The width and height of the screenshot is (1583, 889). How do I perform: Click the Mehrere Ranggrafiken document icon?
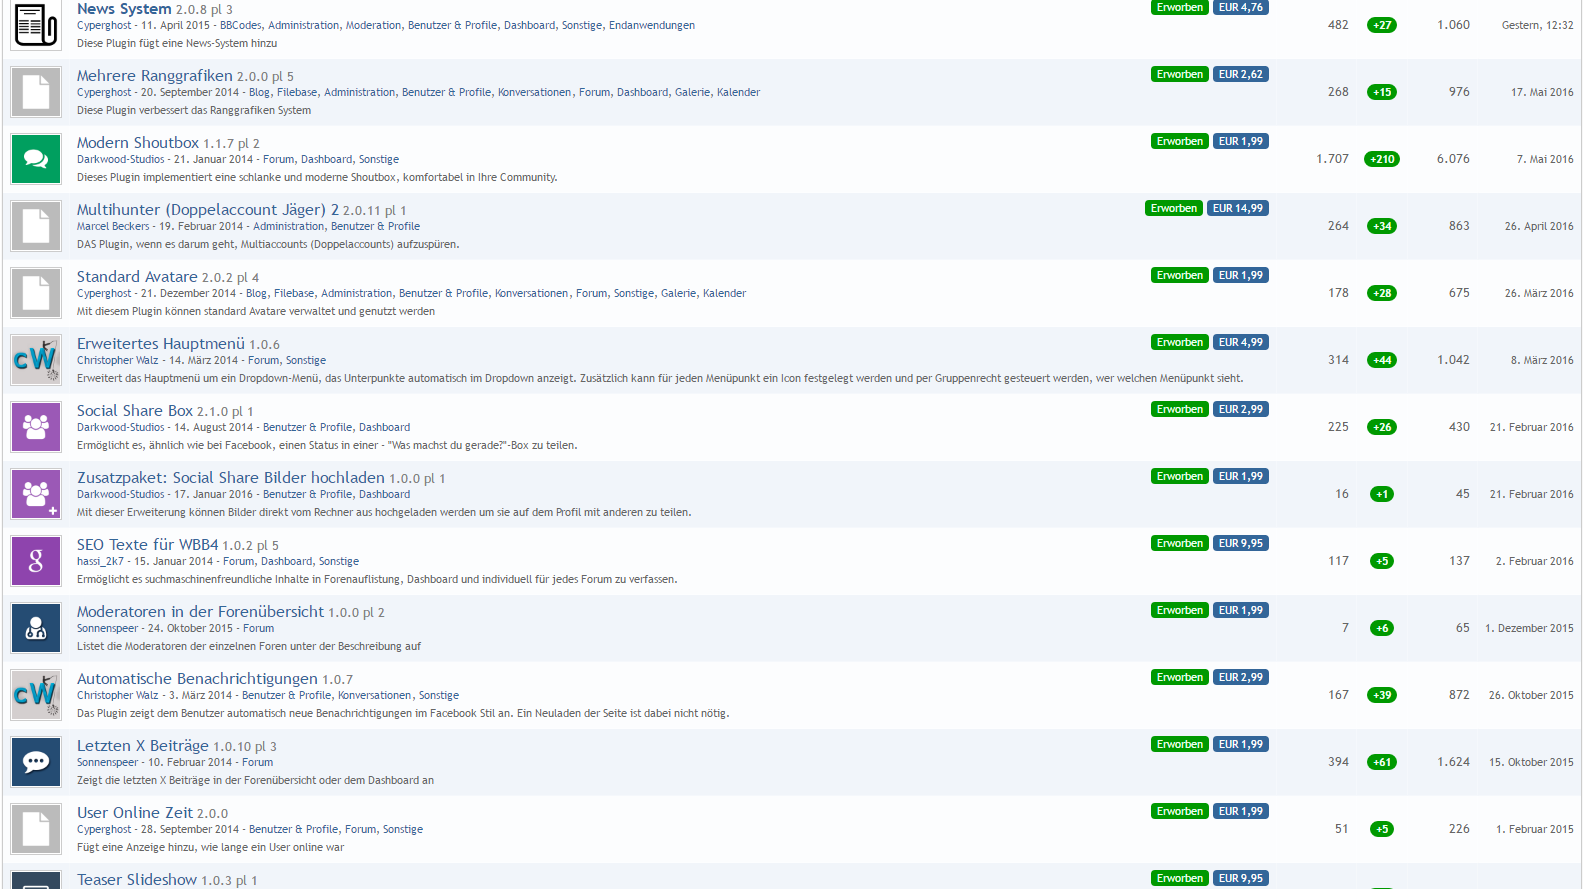point(36,92)
